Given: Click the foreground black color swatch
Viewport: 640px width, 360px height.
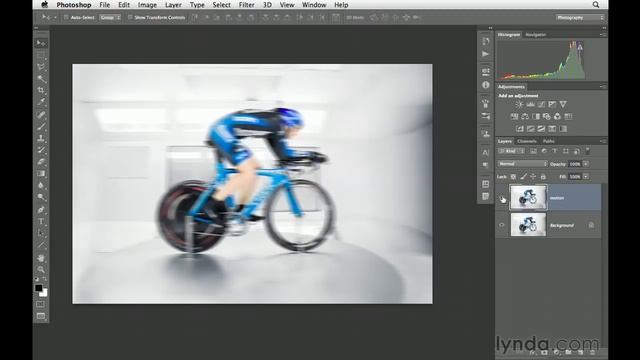Looking at the screenshot, I should point(38,288).
